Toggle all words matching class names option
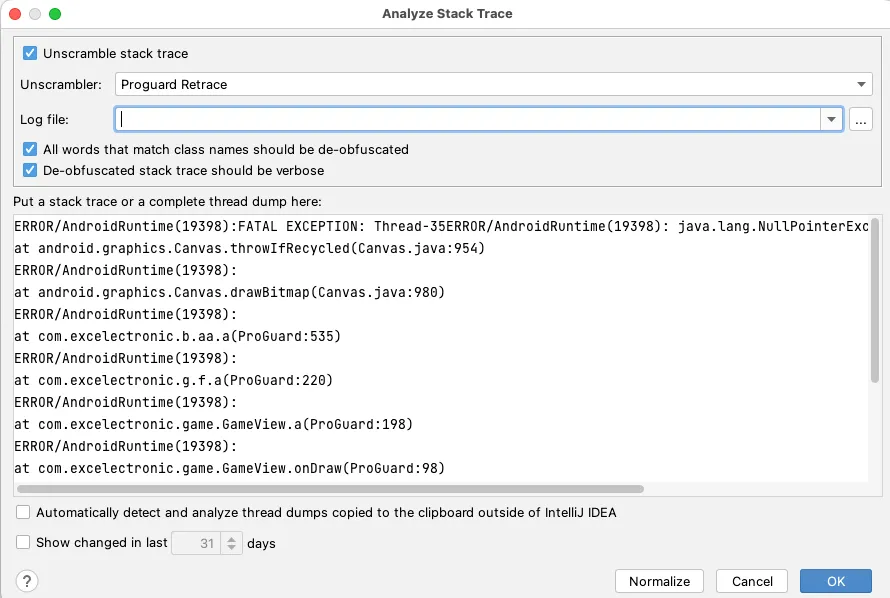 tap(30, 149)
